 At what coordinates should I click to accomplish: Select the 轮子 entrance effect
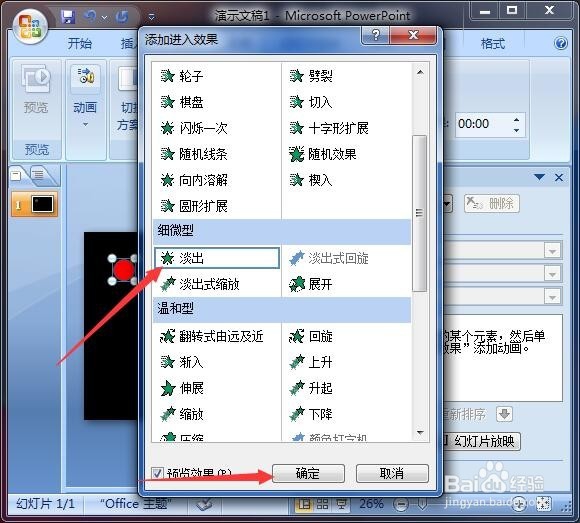coord(182,76)
